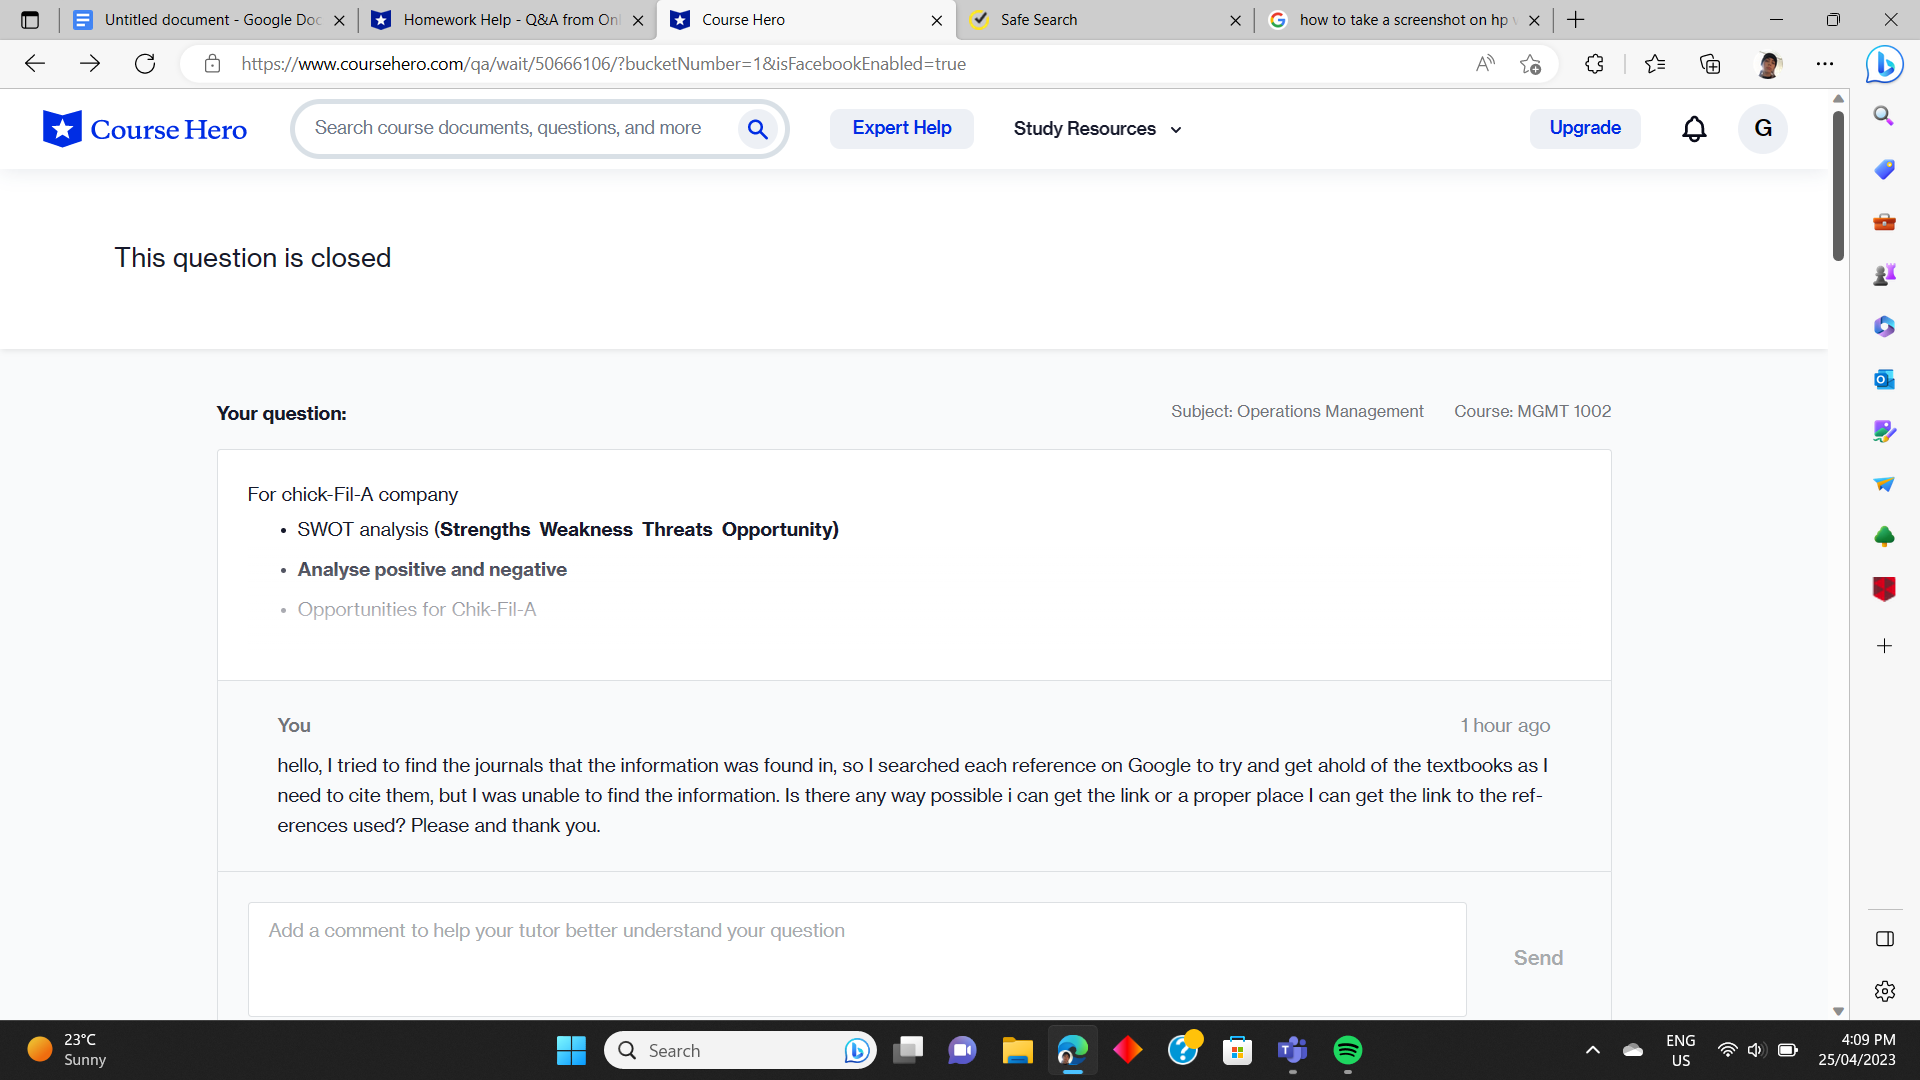Click the page vertical scrollbar thumb

1838,185
